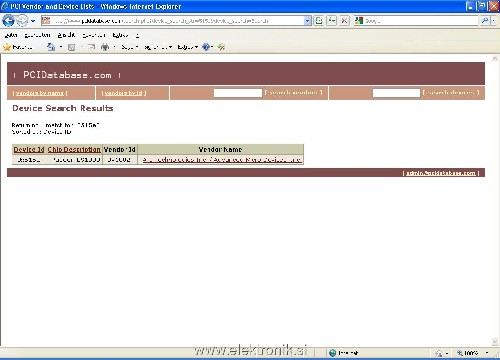Open the zoom level dropdown in status bar
The width and height of the screenshot is (500, 360).
coord(487,353)
